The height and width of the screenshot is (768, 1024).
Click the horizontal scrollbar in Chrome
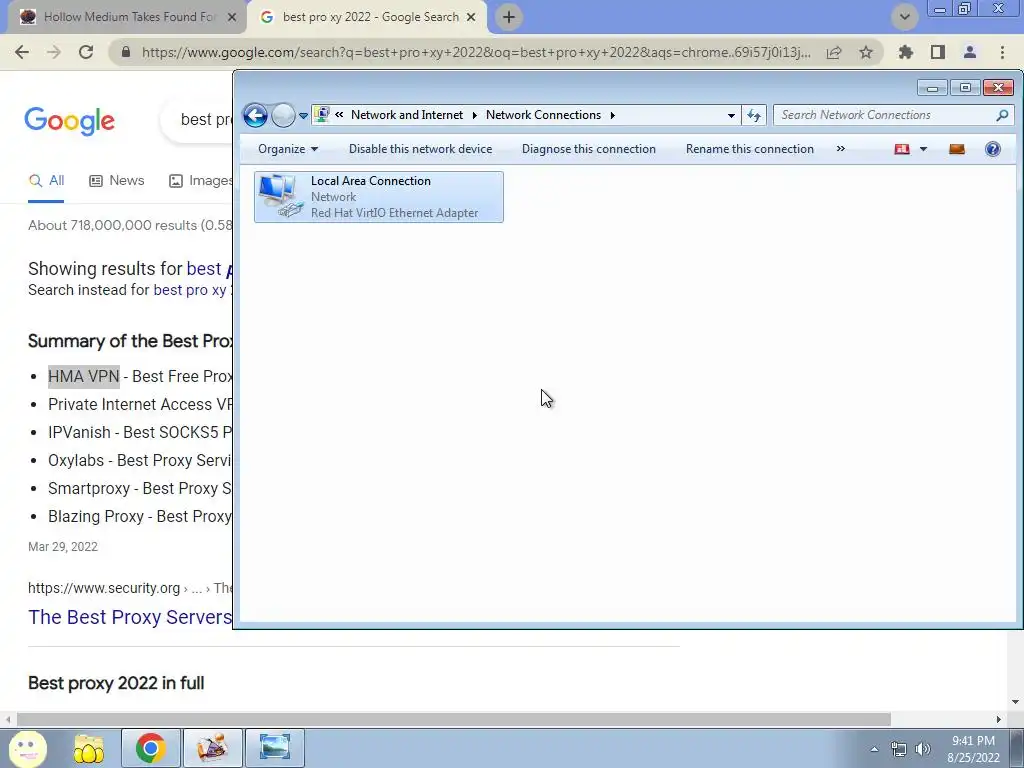click(x=454, y=719)
